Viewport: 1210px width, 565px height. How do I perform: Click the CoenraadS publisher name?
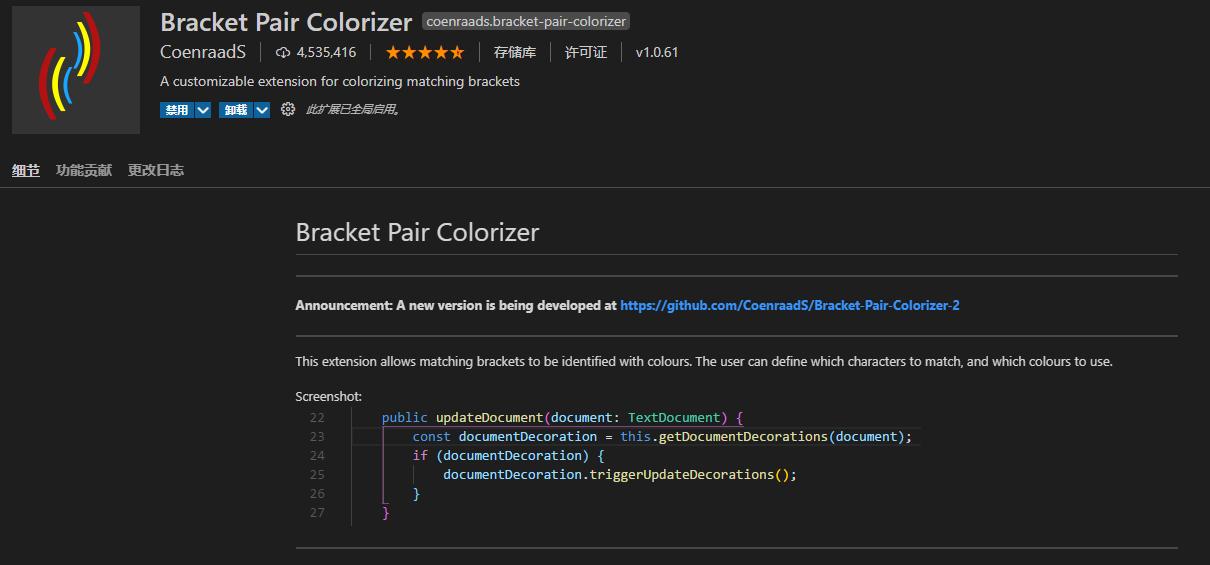203,52
